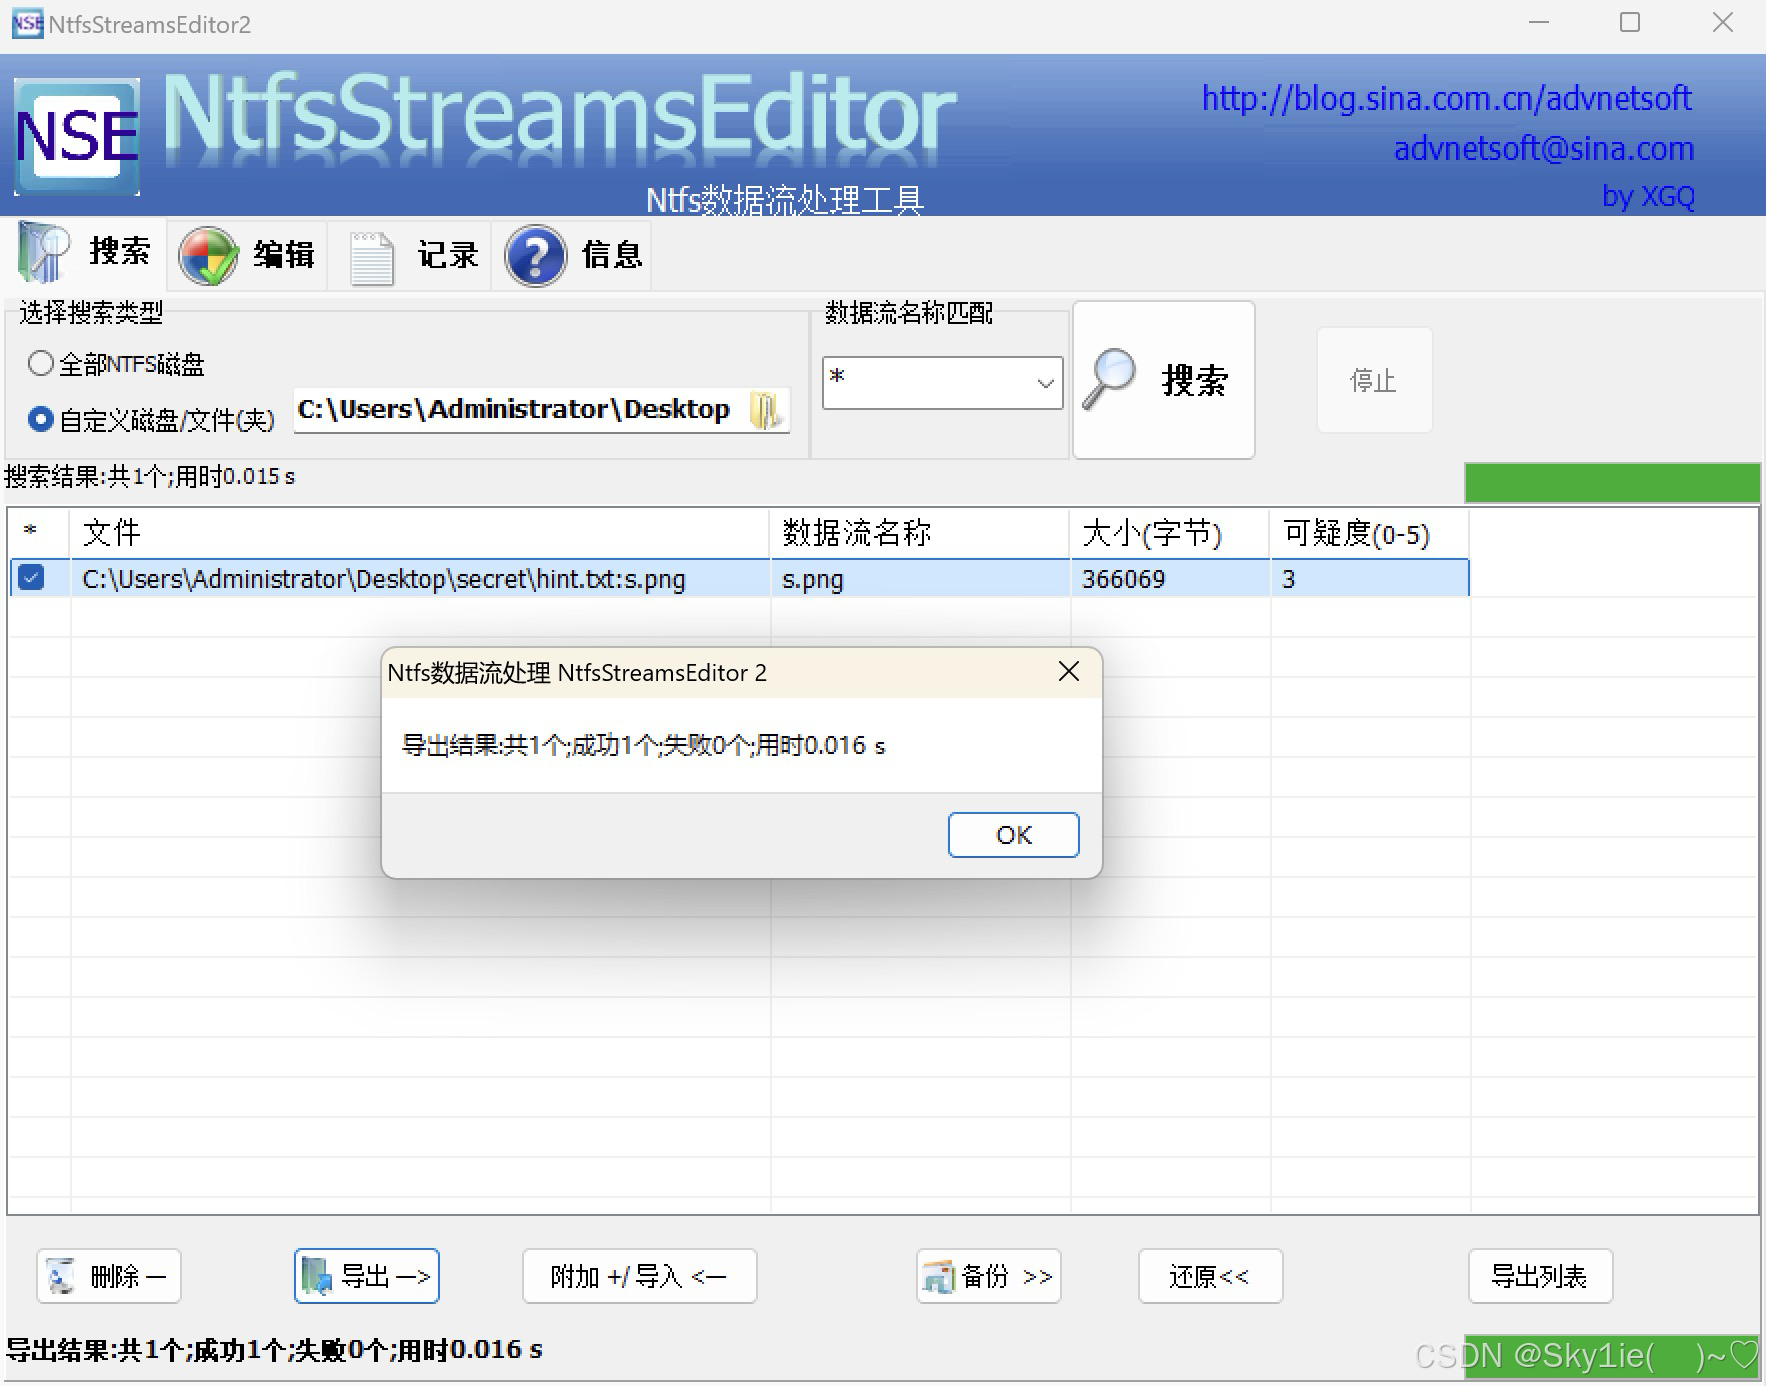Click the 删除 delete button
Screen dimensions: 1766x1386
(x=109, y=1276)
